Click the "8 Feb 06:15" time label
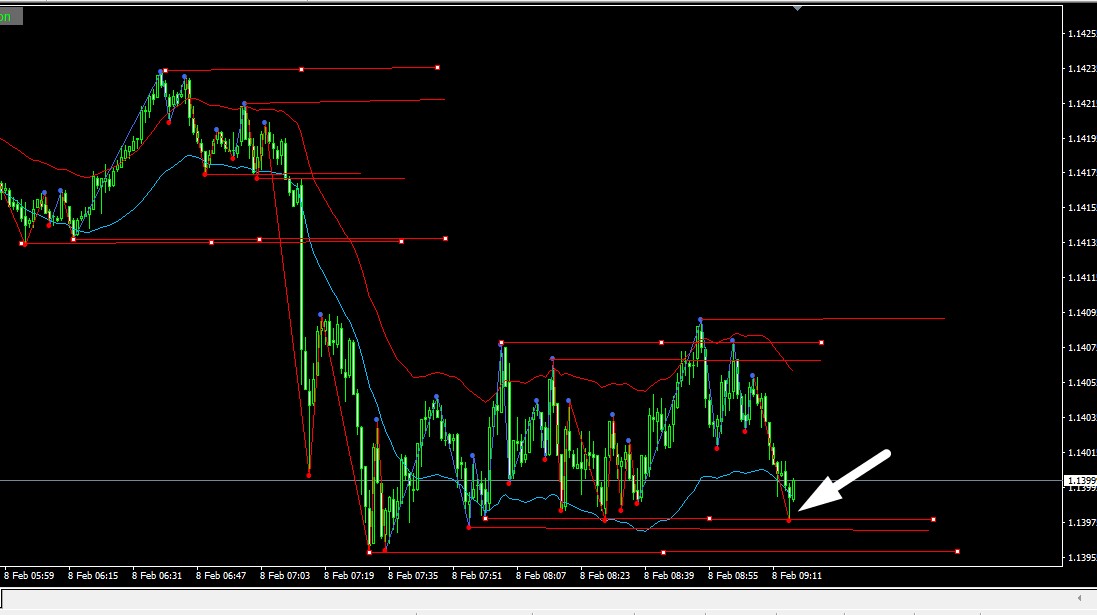 point(93,576)
